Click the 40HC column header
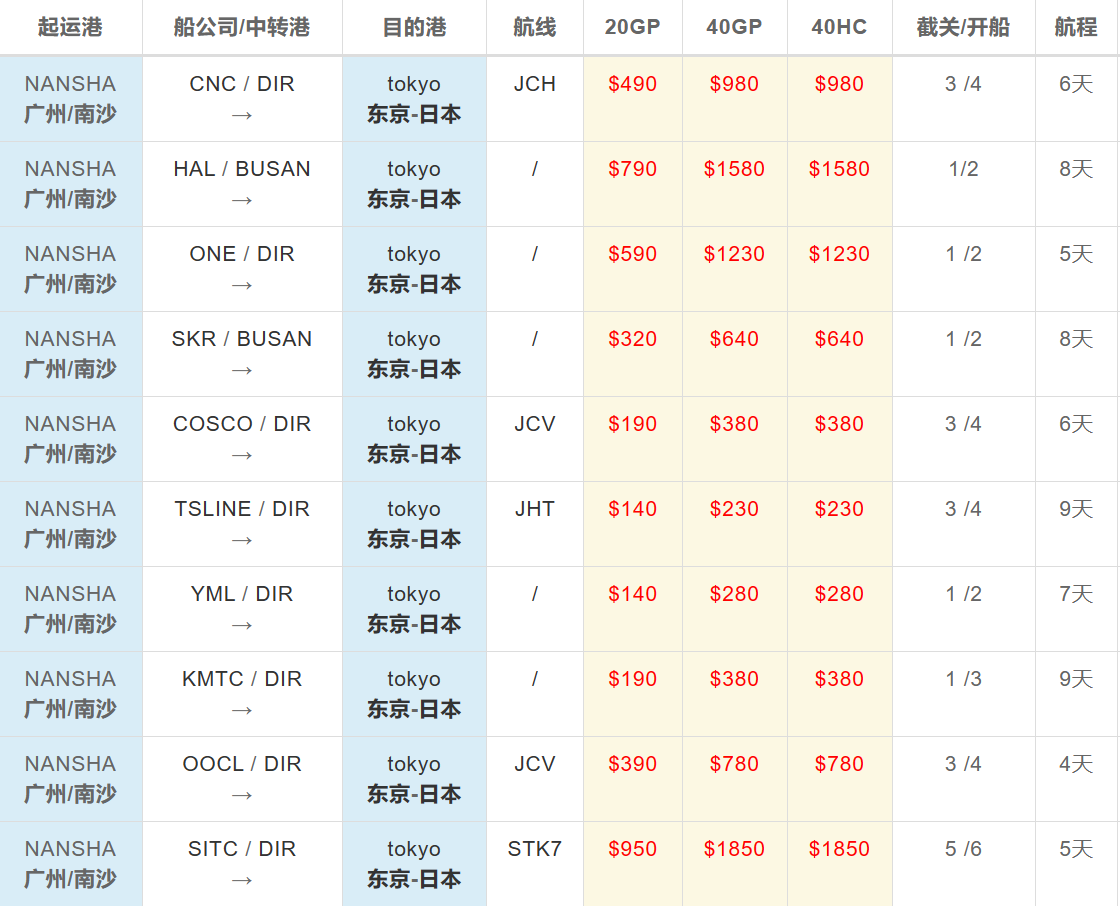 coord(839,27)
